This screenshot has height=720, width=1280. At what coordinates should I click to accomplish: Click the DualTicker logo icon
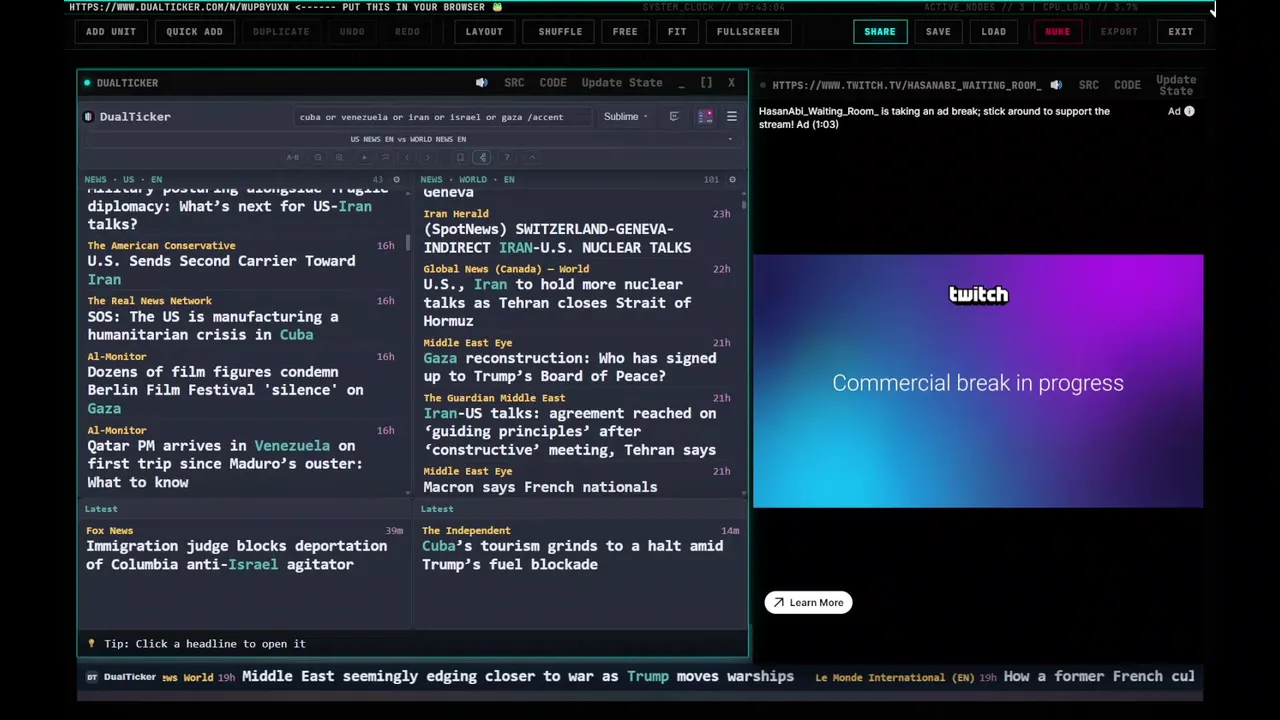[x=90, y=117]
